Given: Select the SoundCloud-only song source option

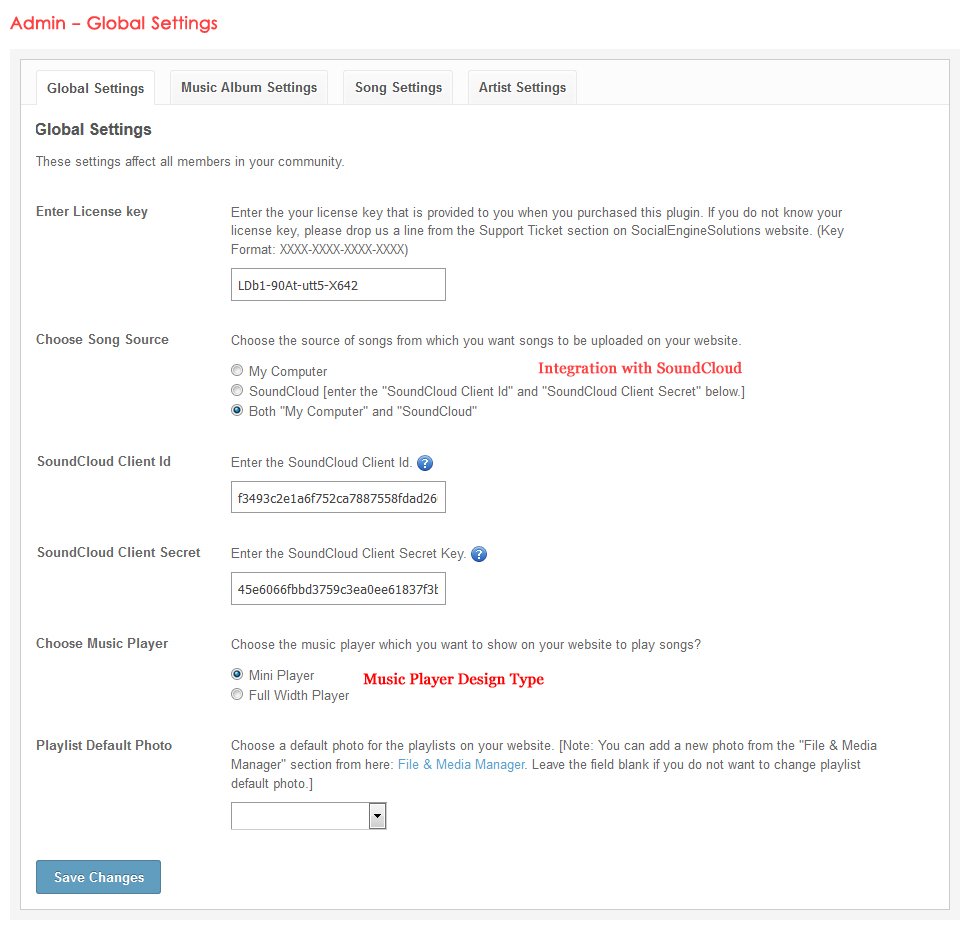Looking at the screenshot, I should [237, 391].
